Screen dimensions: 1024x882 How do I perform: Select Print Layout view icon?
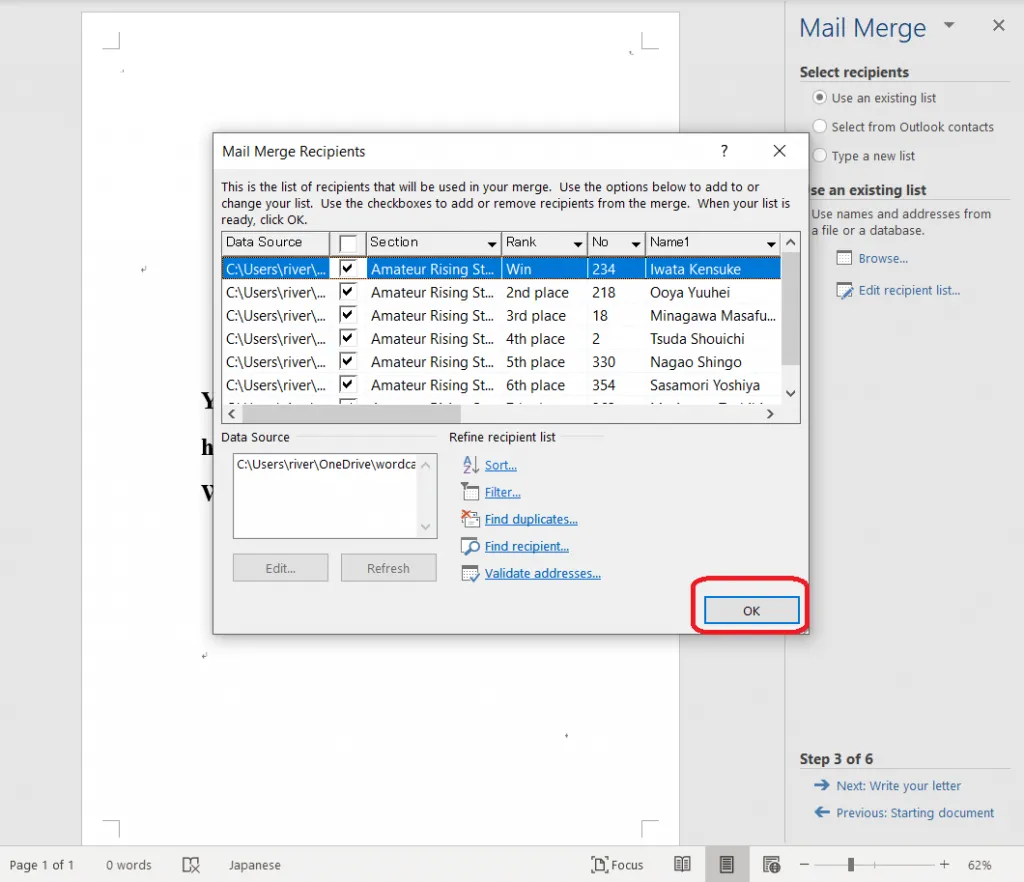pos(727,865)
